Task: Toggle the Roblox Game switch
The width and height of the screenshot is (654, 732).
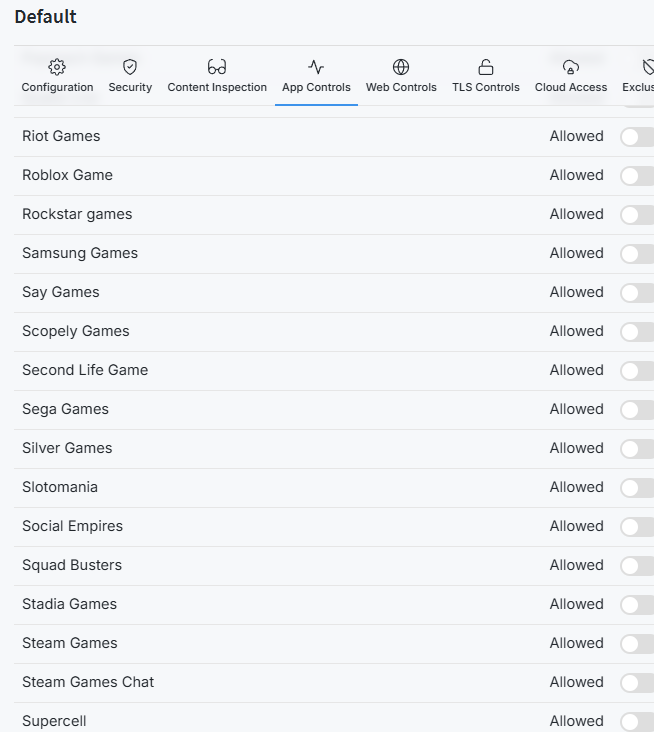Action: [637, 176]
